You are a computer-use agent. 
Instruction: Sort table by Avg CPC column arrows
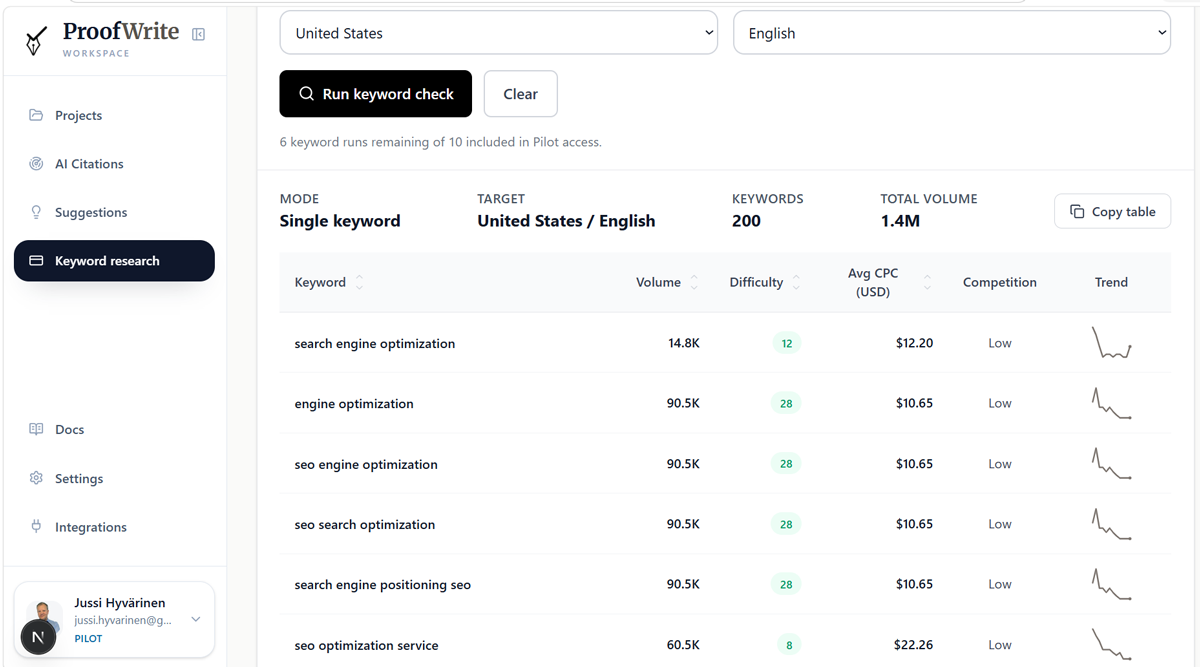(x=927, y=283)
